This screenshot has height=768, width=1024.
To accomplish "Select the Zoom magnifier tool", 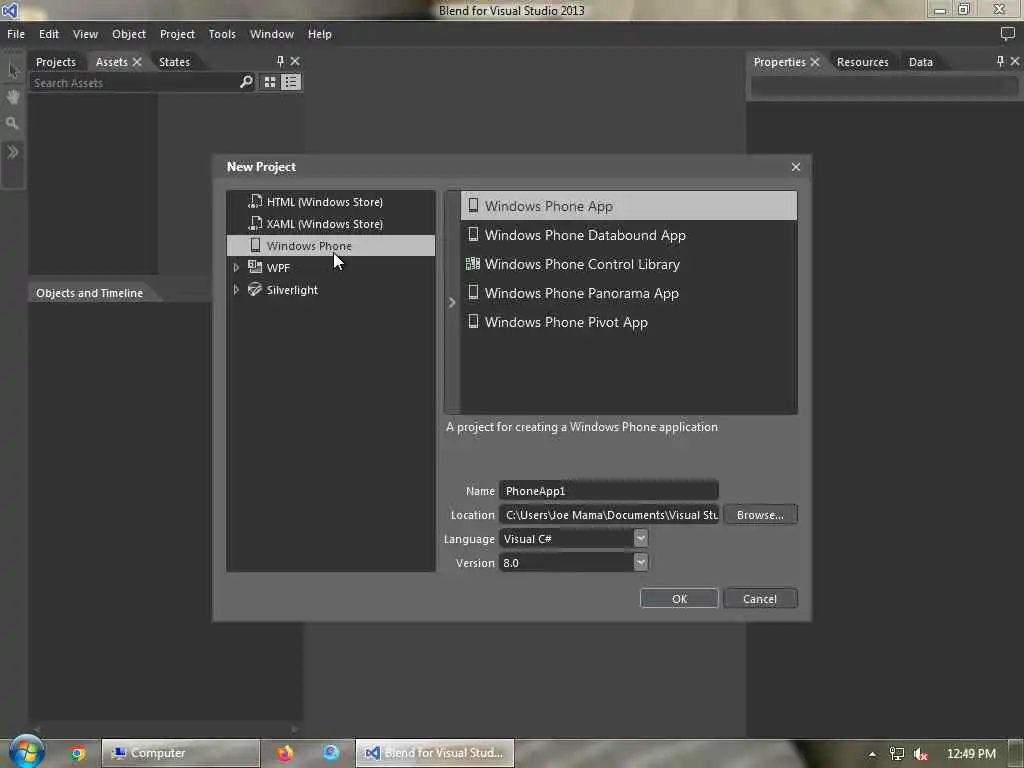I will pyautogui.click(x=12, y=123).
